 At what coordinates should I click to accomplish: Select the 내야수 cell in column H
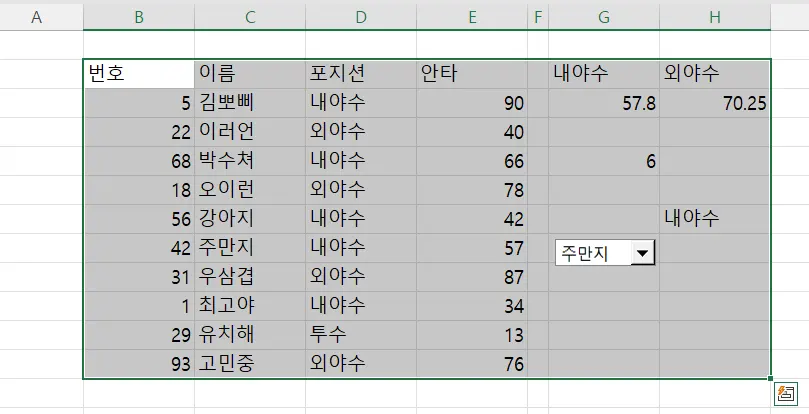click(715, 219)
